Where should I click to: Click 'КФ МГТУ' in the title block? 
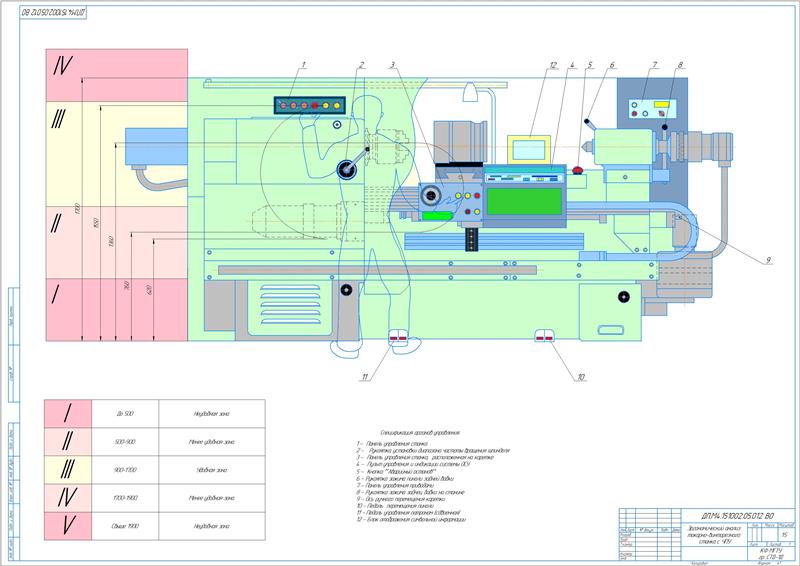click(770, 551)
